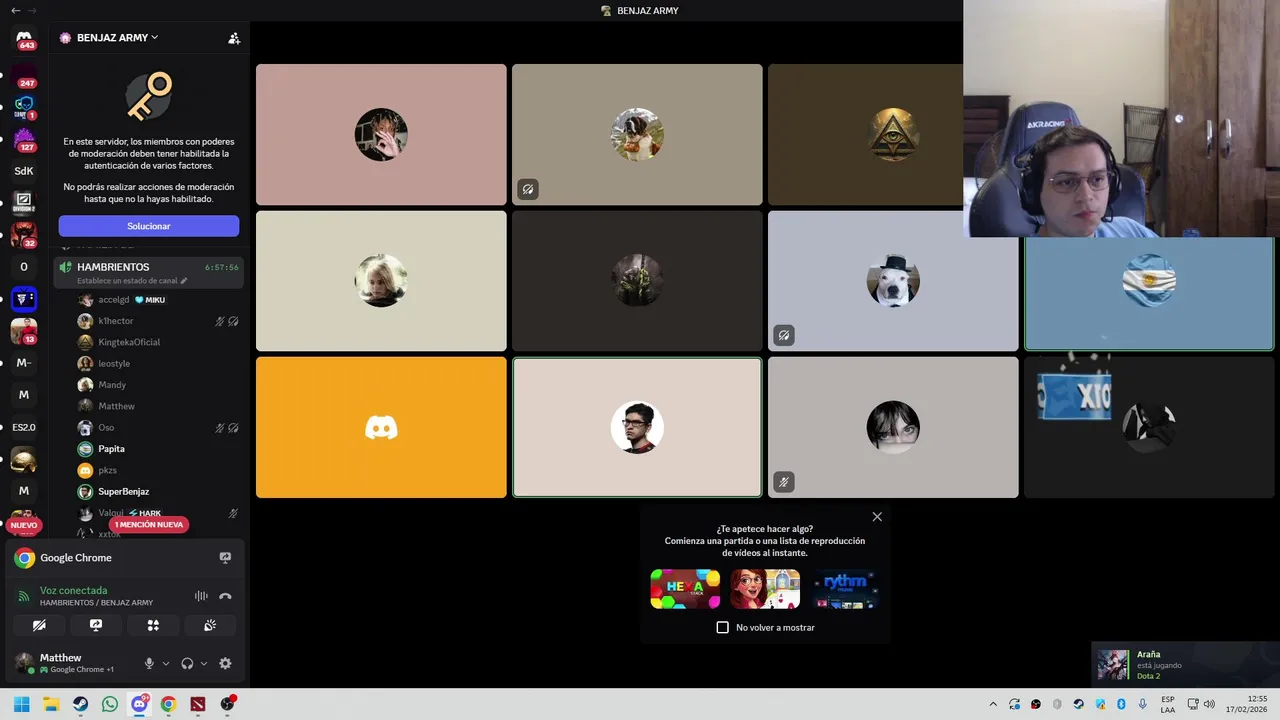The image size is (1280, 720).
Task: Mute microphone next to Matthew
Action: click(x=149, y=663)
